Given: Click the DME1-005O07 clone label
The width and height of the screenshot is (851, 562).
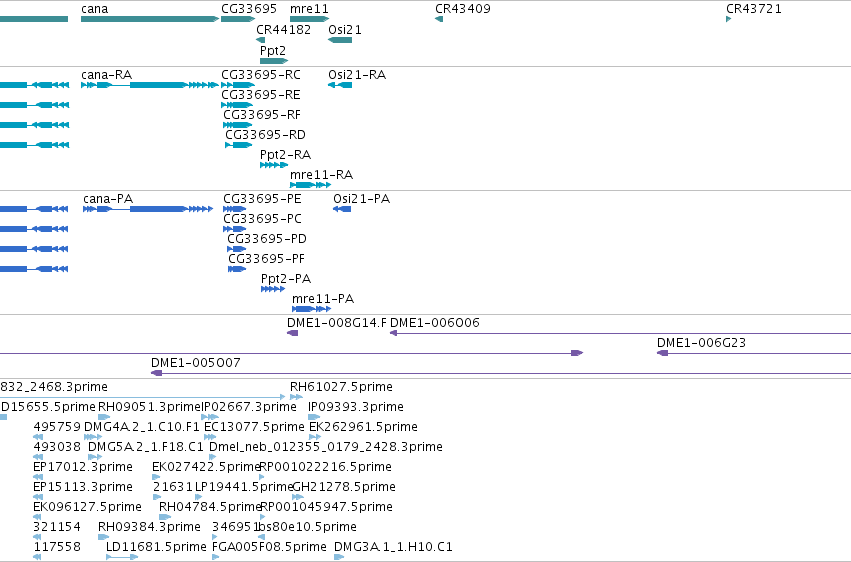Looking at the screenshot, I should click(x=195, y=363).
